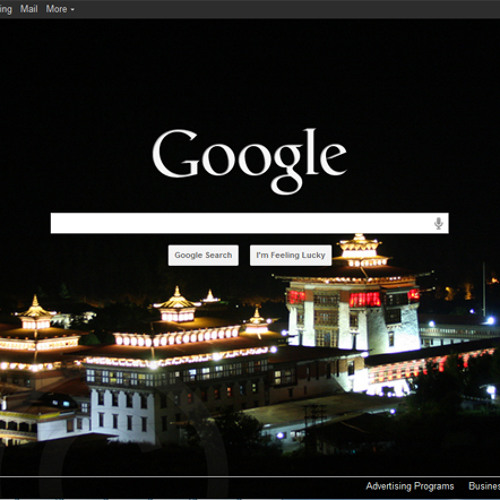Click the voice search microphone icon
Screen dimensions: 500x500
[x=438, y=223]
